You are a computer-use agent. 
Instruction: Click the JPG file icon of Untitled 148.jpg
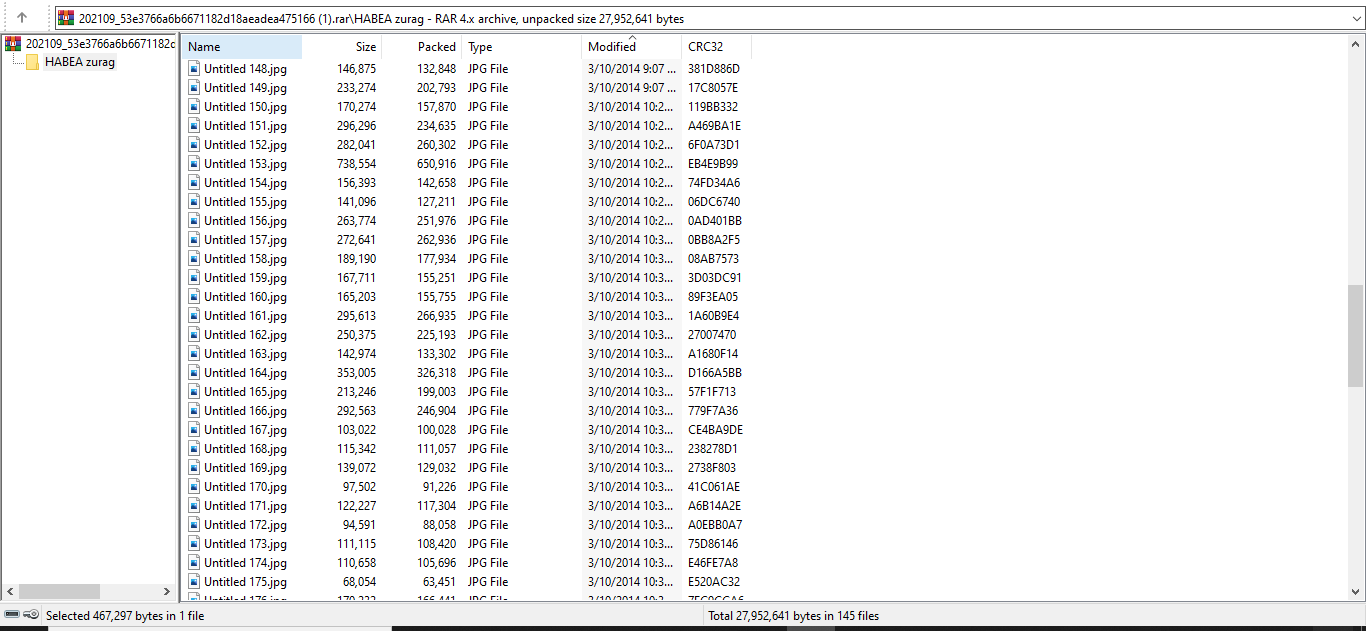pyautogui.click(x=194, y=69)
